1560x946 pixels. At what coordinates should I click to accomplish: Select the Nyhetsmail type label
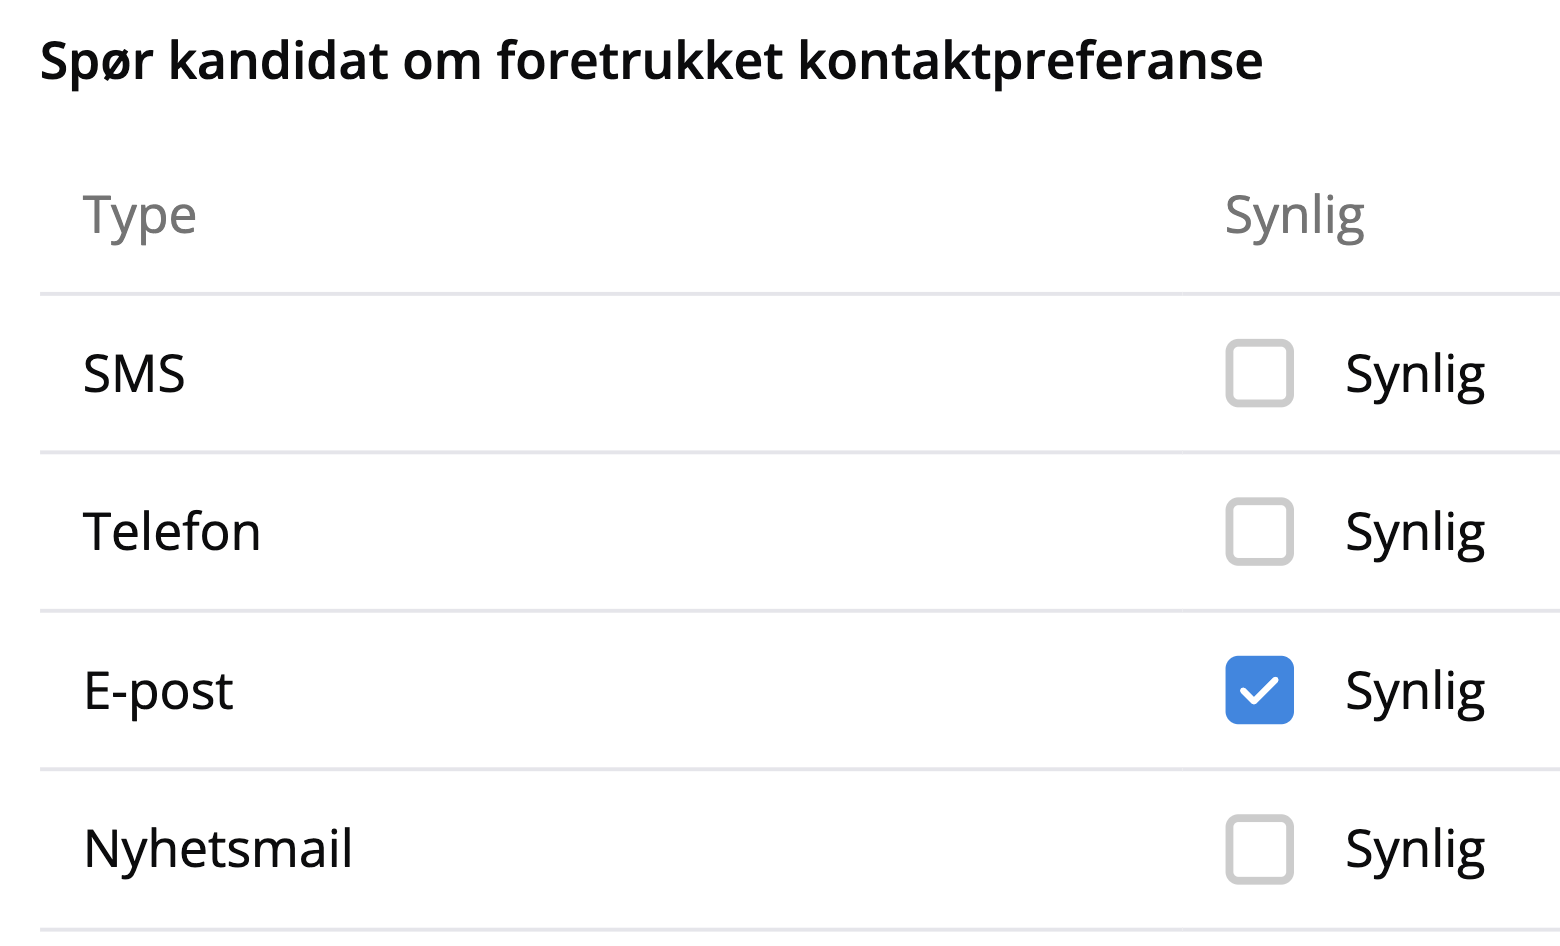click(218, 849)
